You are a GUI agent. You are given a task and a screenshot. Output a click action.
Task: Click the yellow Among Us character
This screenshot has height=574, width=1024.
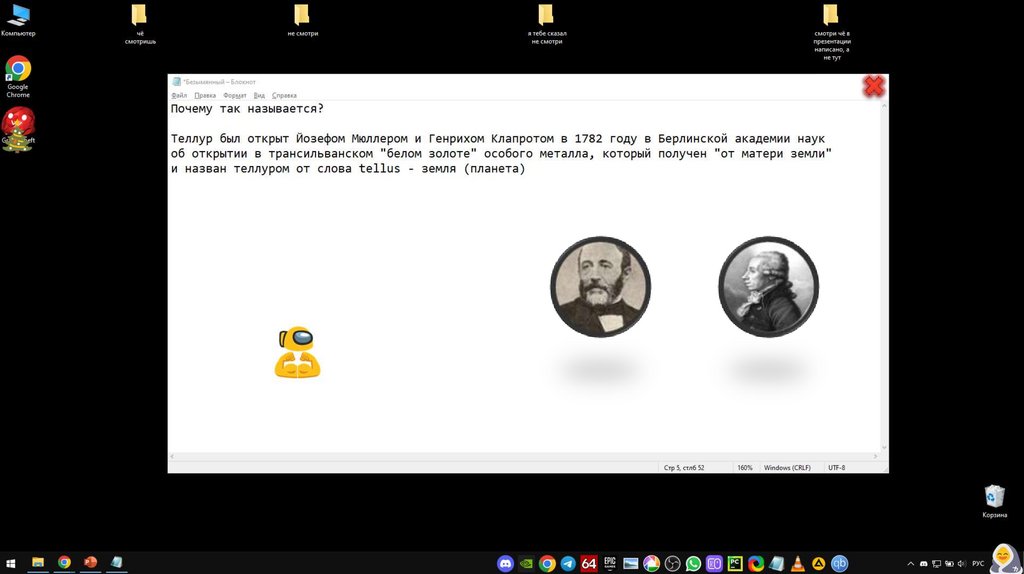point(297,353)
